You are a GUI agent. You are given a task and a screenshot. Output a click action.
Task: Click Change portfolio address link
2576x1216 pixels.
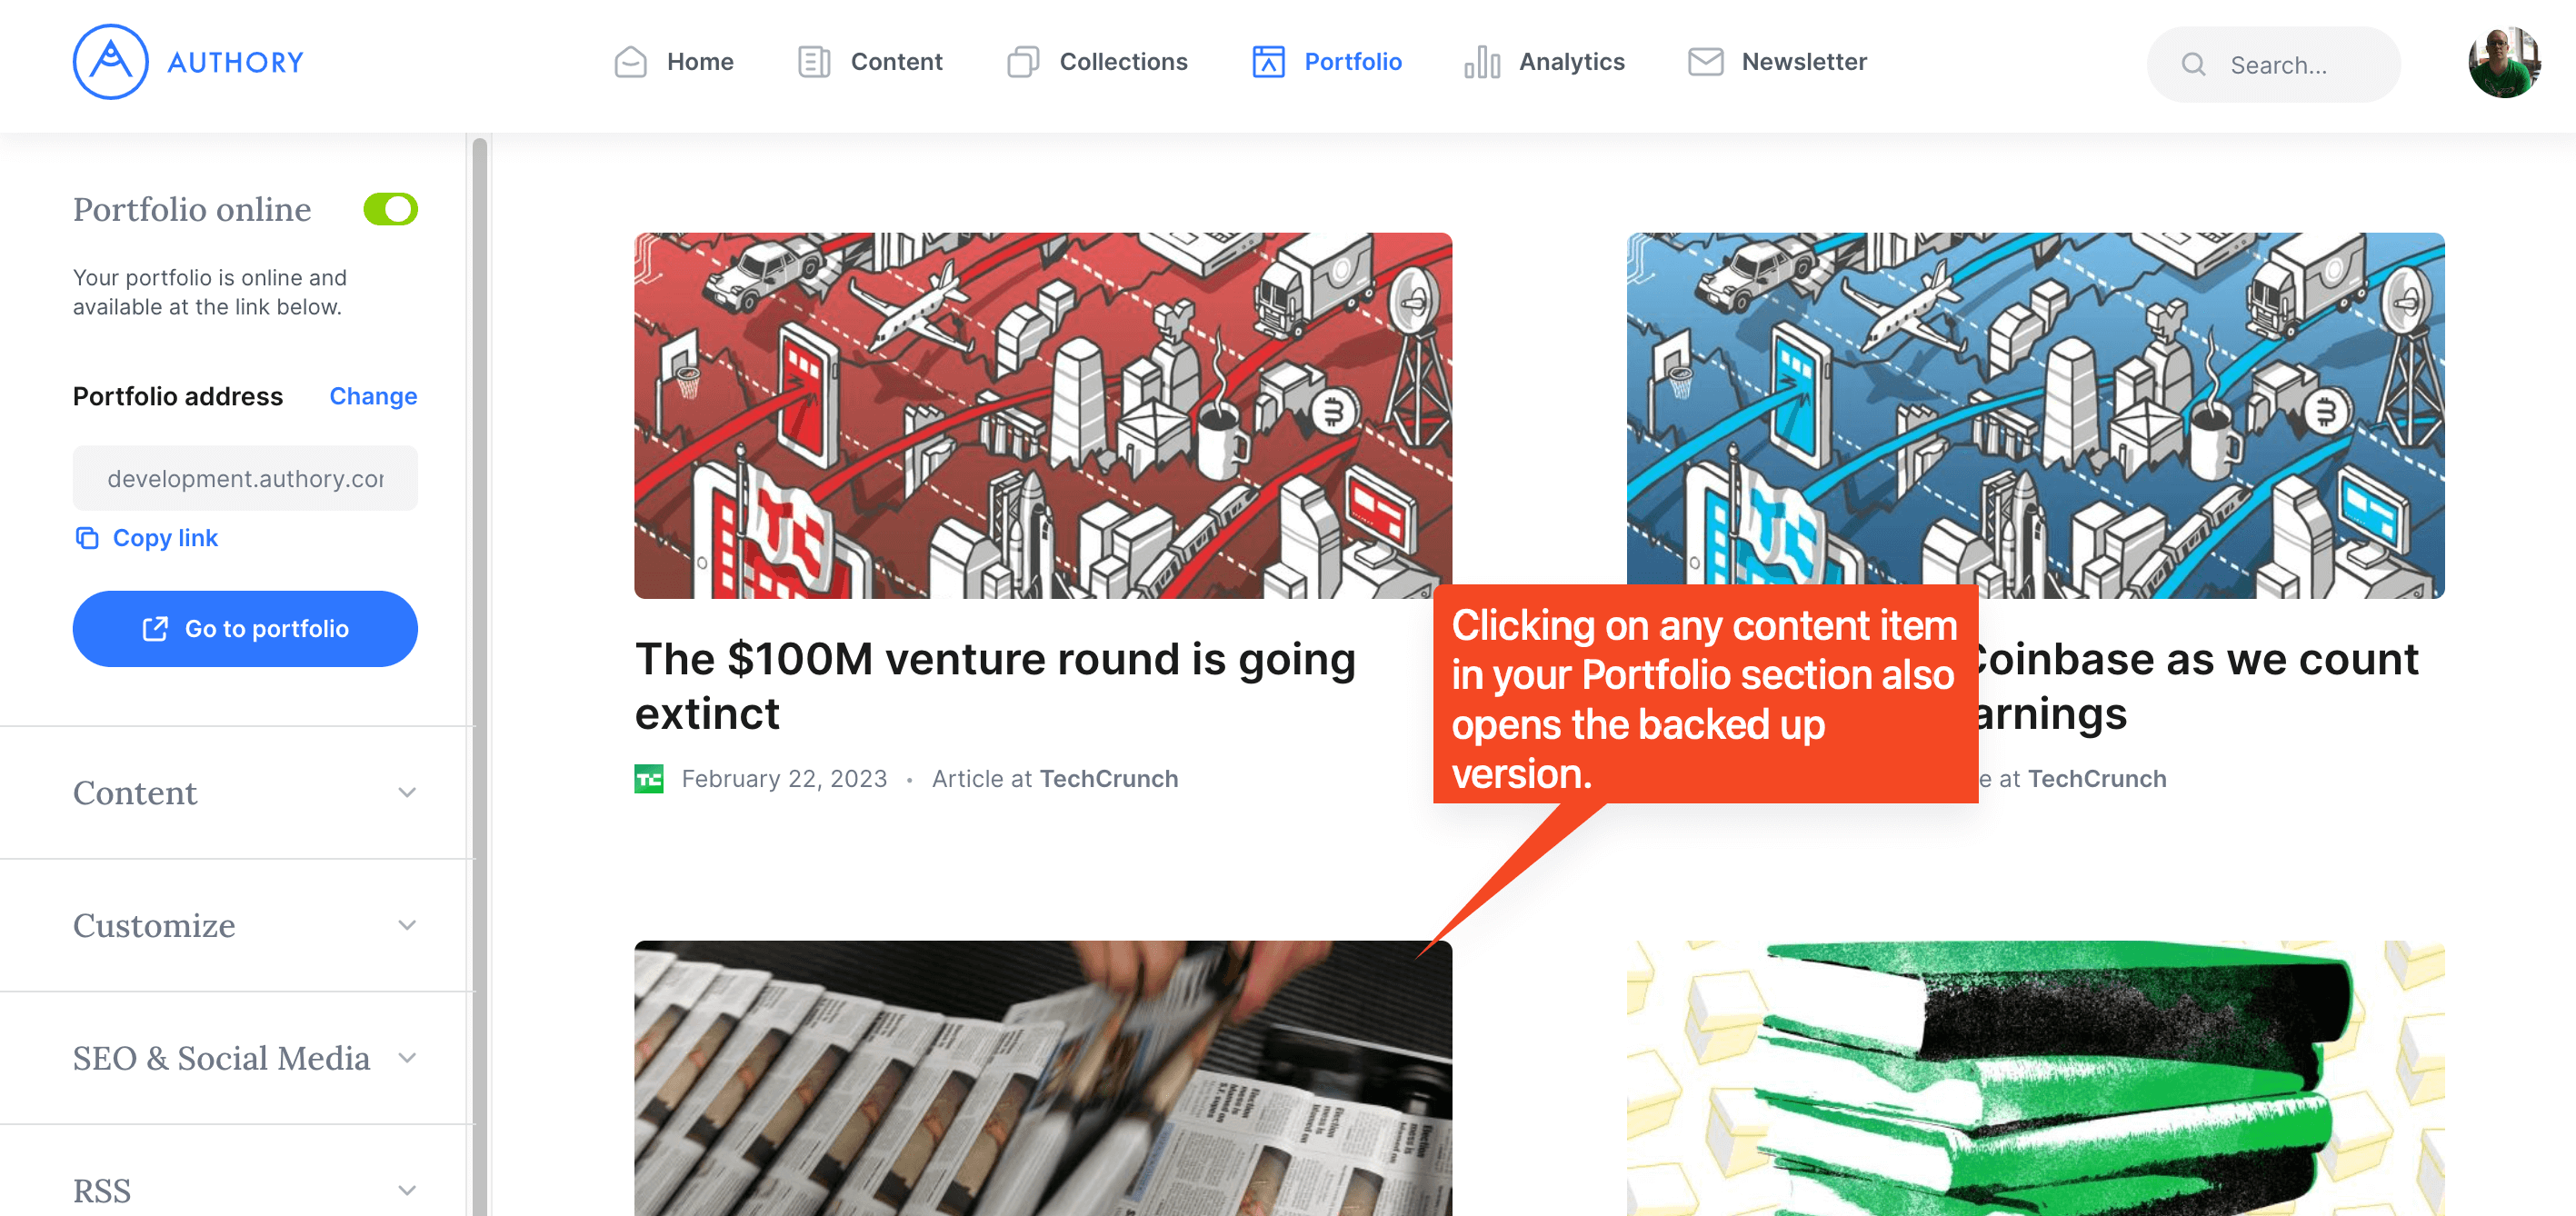[373, 396]
